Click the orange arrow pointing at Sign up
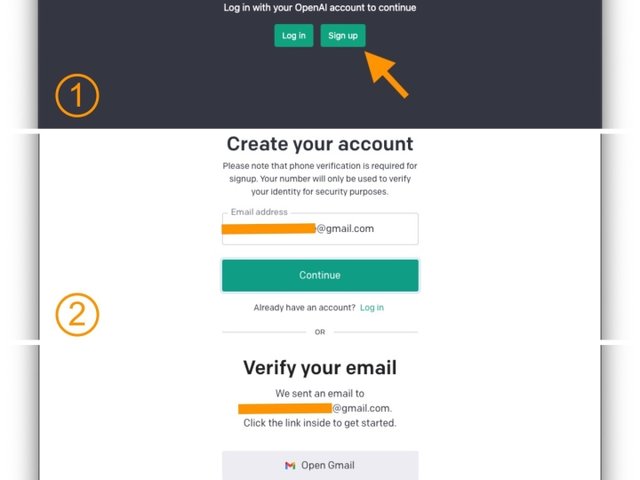The width and height of the screenshot is (640, 480). 388,75
